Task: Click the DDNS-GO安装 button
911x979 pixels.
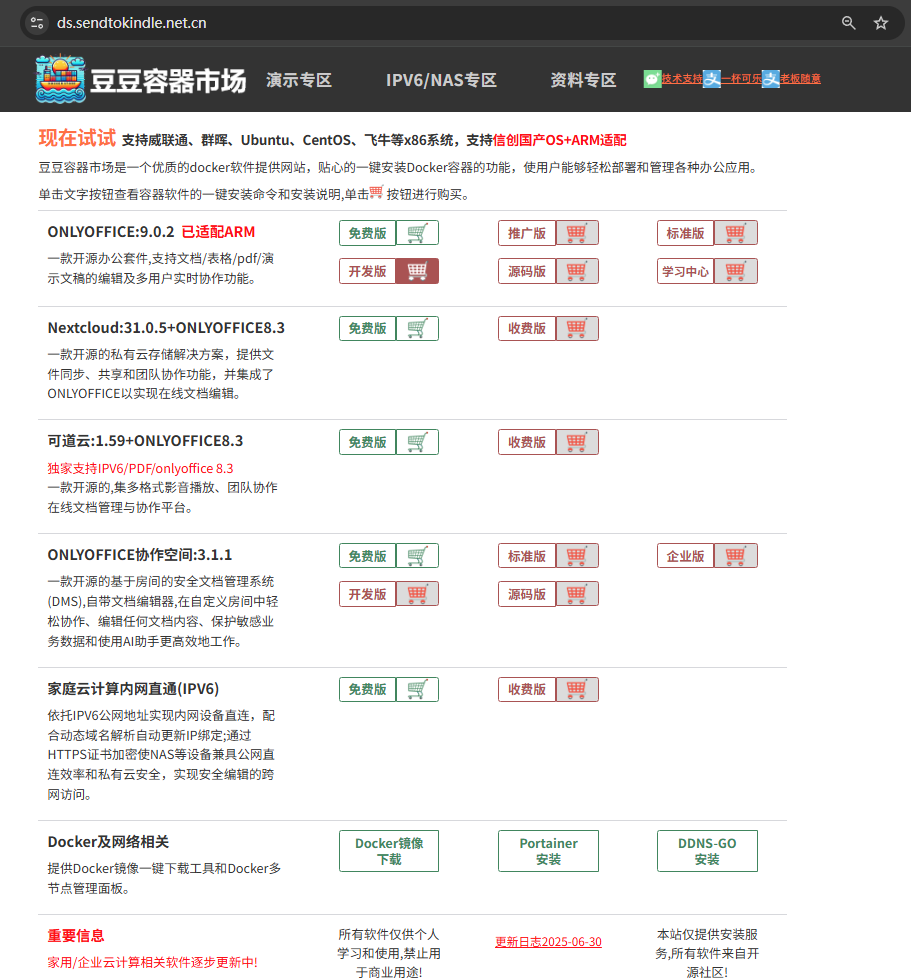Action: 707,851
